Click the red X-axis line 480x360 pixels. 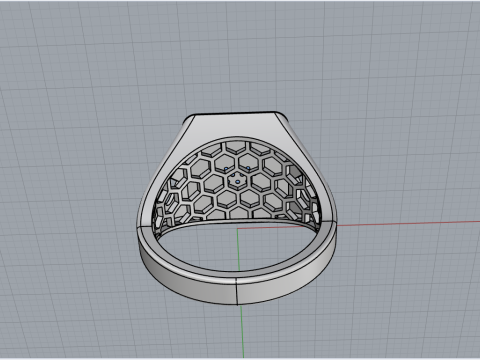point(408,223)
